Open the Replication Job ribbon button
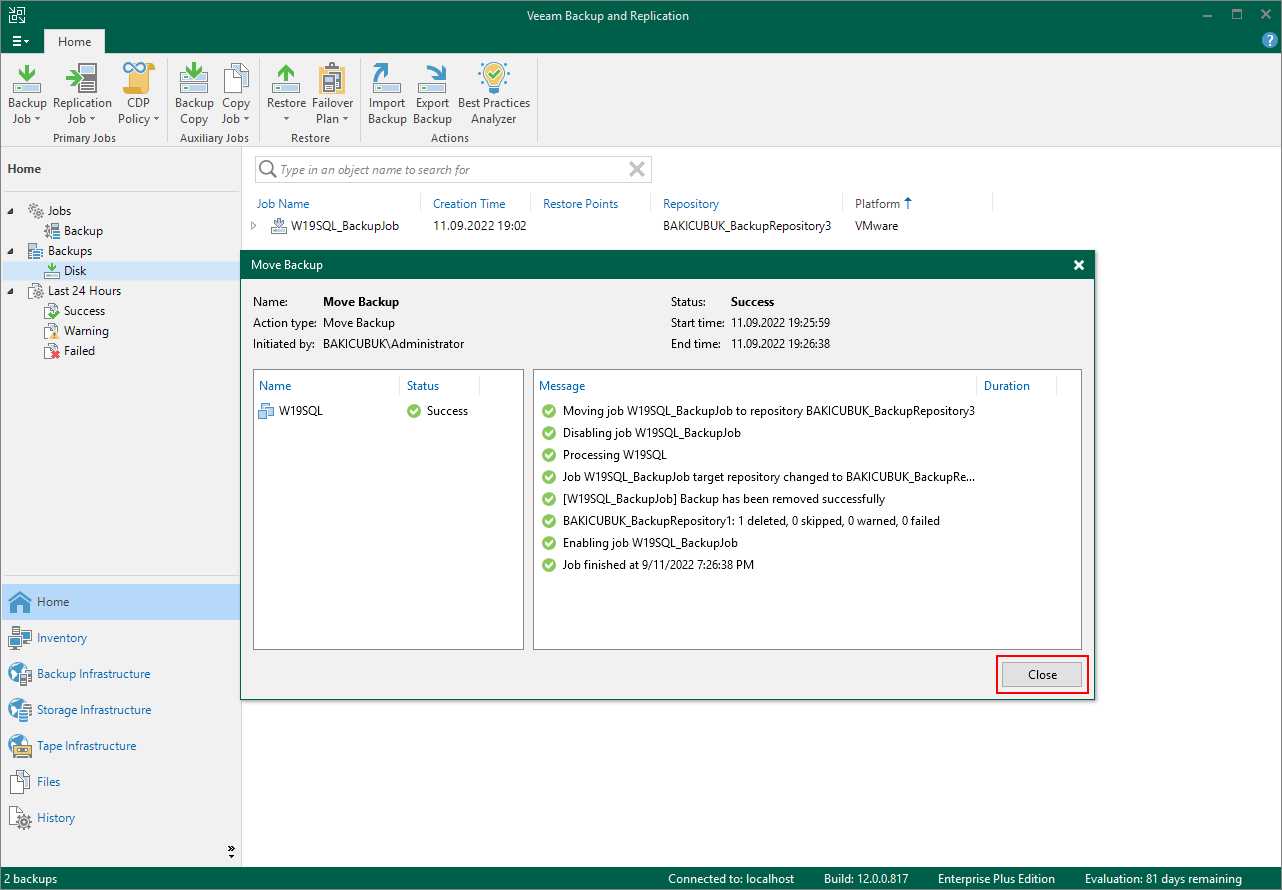 coord(82,94)
